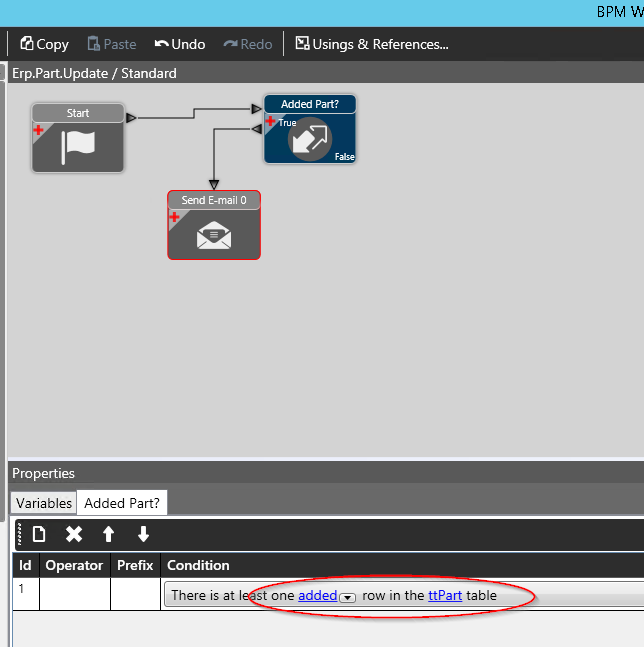644x647 pixels.
Task: Click red plus on Added Part? node
Action: tap(270, 121)
